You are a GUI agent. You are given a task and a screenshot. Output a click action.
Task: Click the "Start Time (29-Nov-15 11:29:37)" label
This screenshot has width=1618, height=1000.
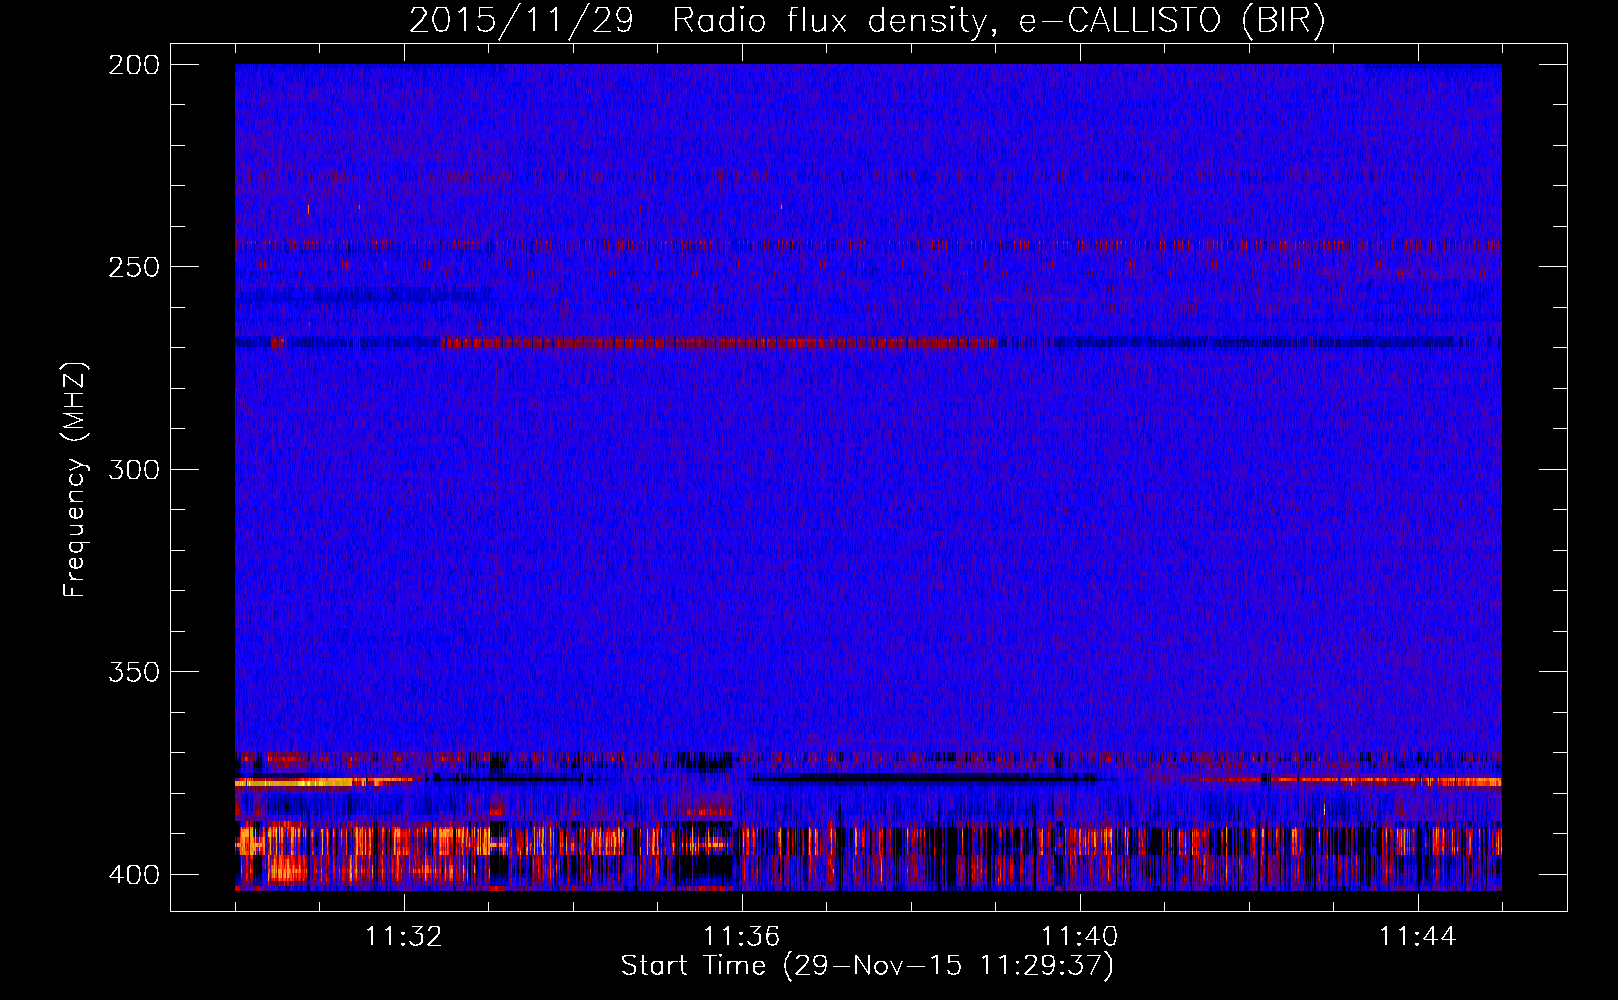pyautogui.click(x=867, y=966)
